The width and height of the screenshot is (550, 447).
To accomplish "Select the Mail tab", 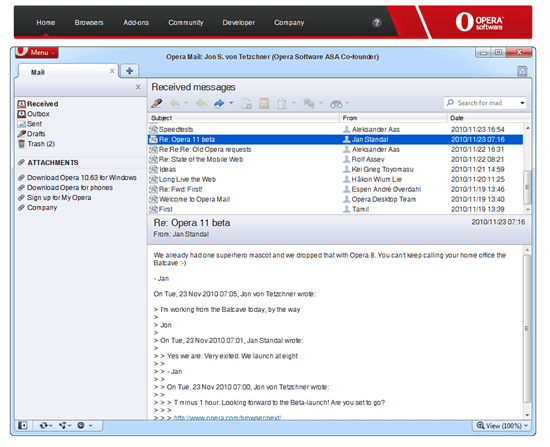I will [67, 72].
